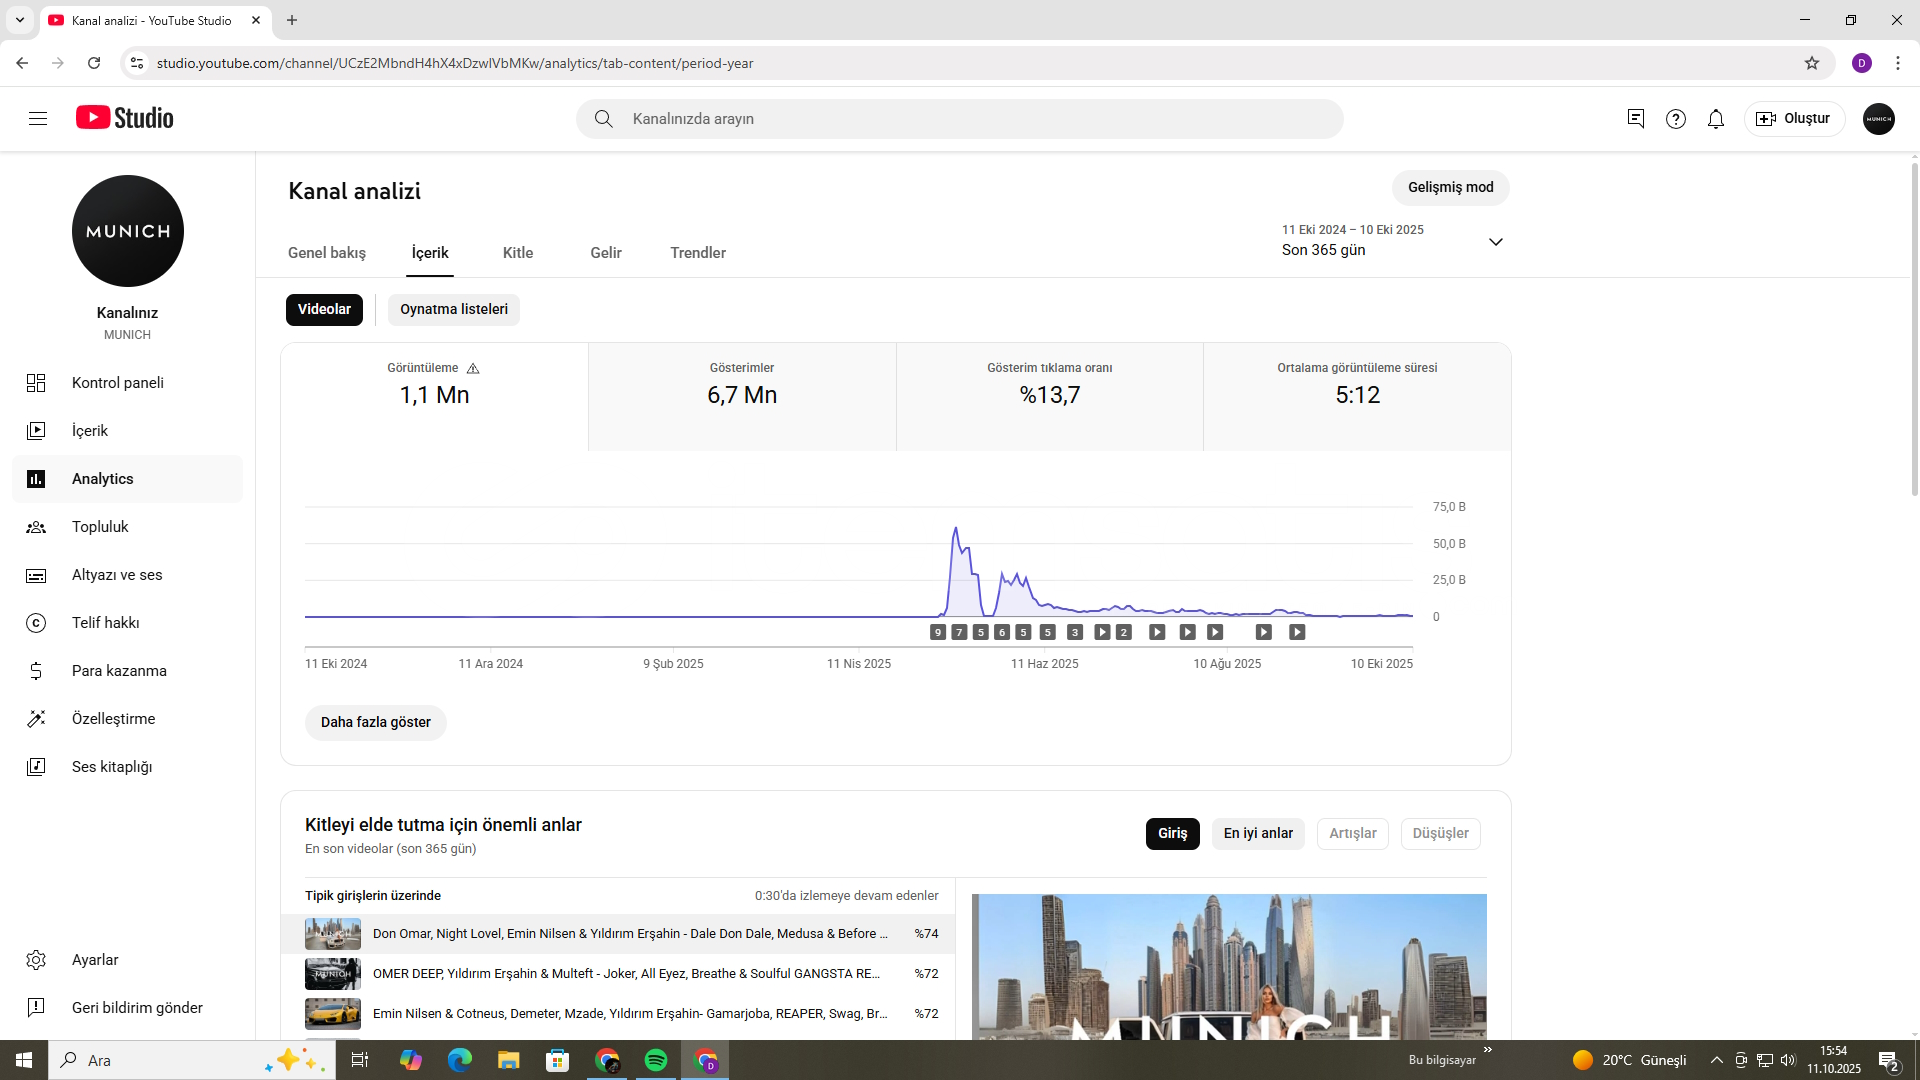Image resolution: width=1920 pixels, height=1080 pixels.
Task: Open the hamburger navigation menu
Action: click(x=38, y=119)
